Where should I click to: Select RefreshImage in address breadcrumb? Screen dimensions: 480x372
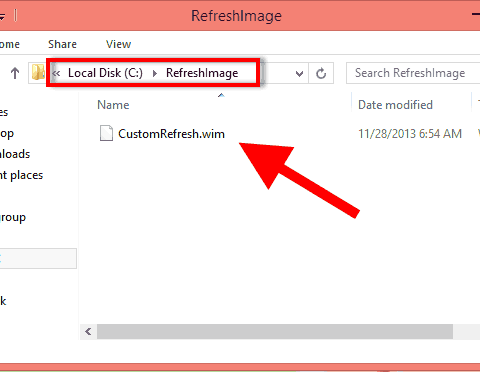tap(202, 73)
